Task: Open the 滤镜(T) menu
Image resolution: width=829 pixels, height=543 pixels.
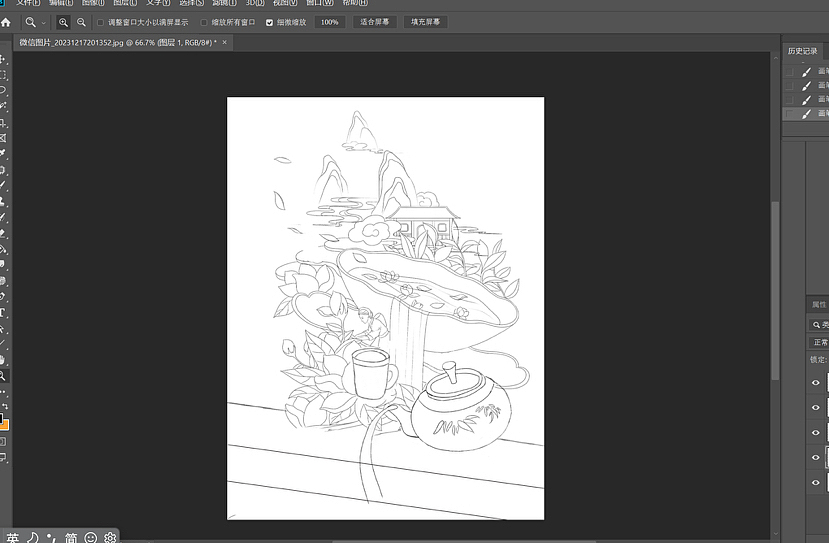Action: [224, 3]
